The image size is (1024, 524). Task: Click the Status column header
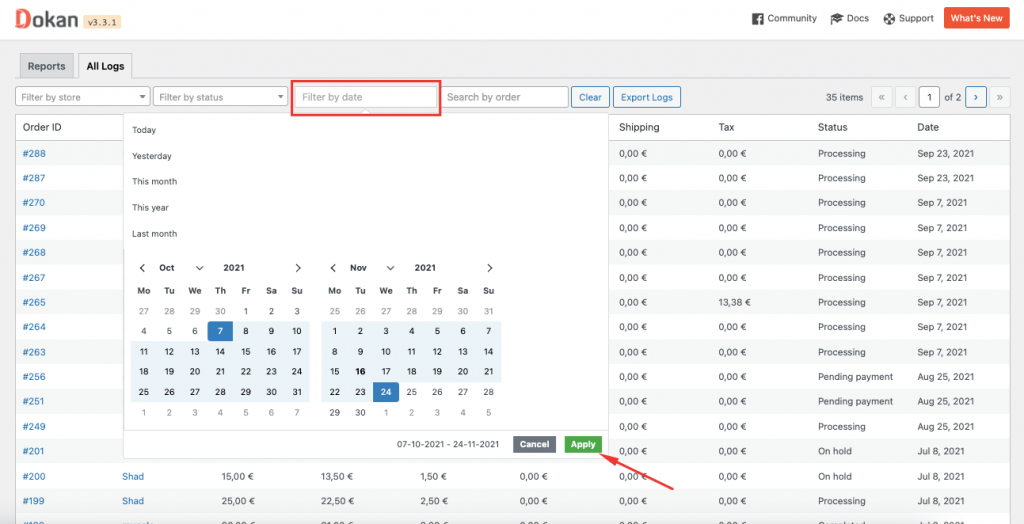coord(833,127)
